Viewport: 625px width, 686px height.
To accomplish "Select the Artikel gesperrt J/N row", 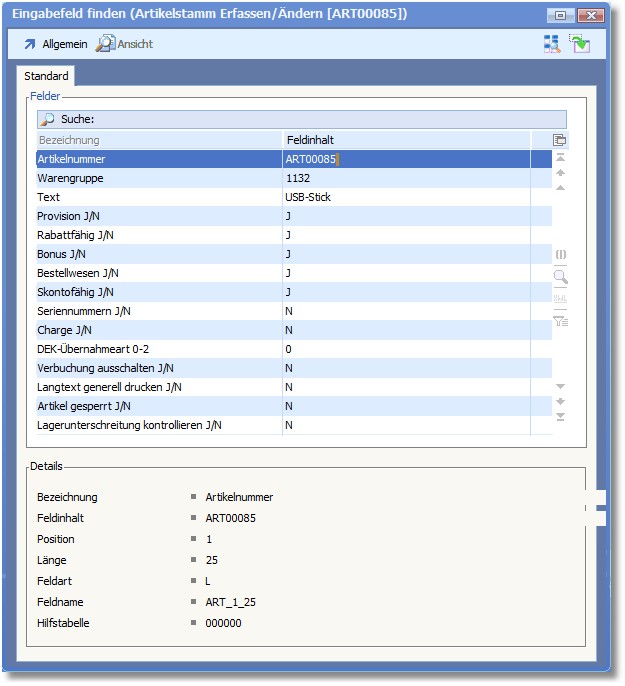I will click(160, 406).
